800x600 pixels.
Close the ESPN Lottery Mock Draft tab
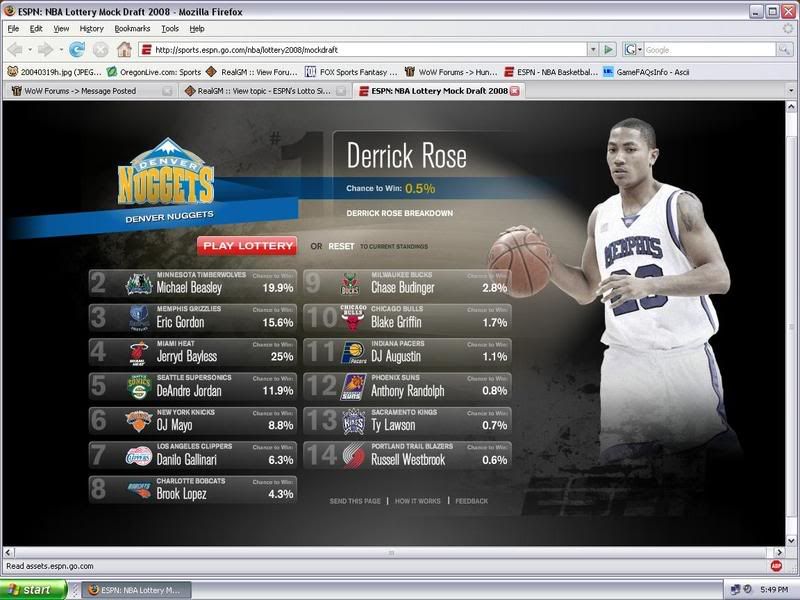pos(515,91)
